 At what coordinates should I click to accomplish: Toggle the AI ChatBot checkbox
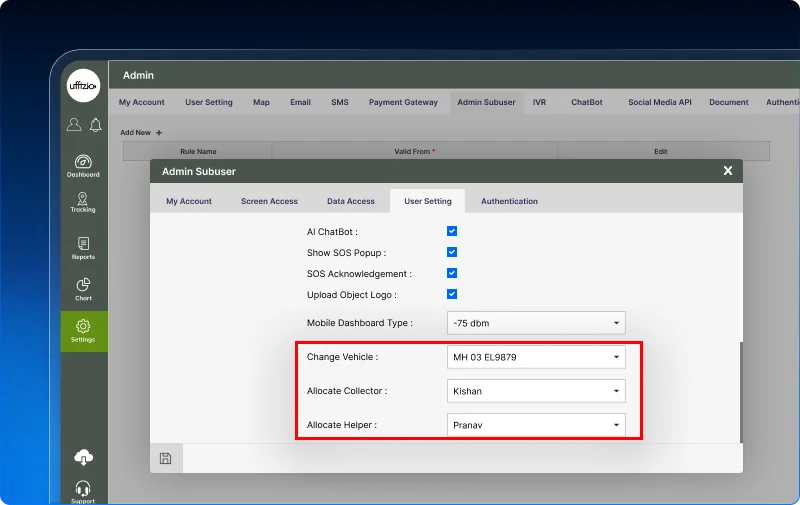click(x=452, y=231)
